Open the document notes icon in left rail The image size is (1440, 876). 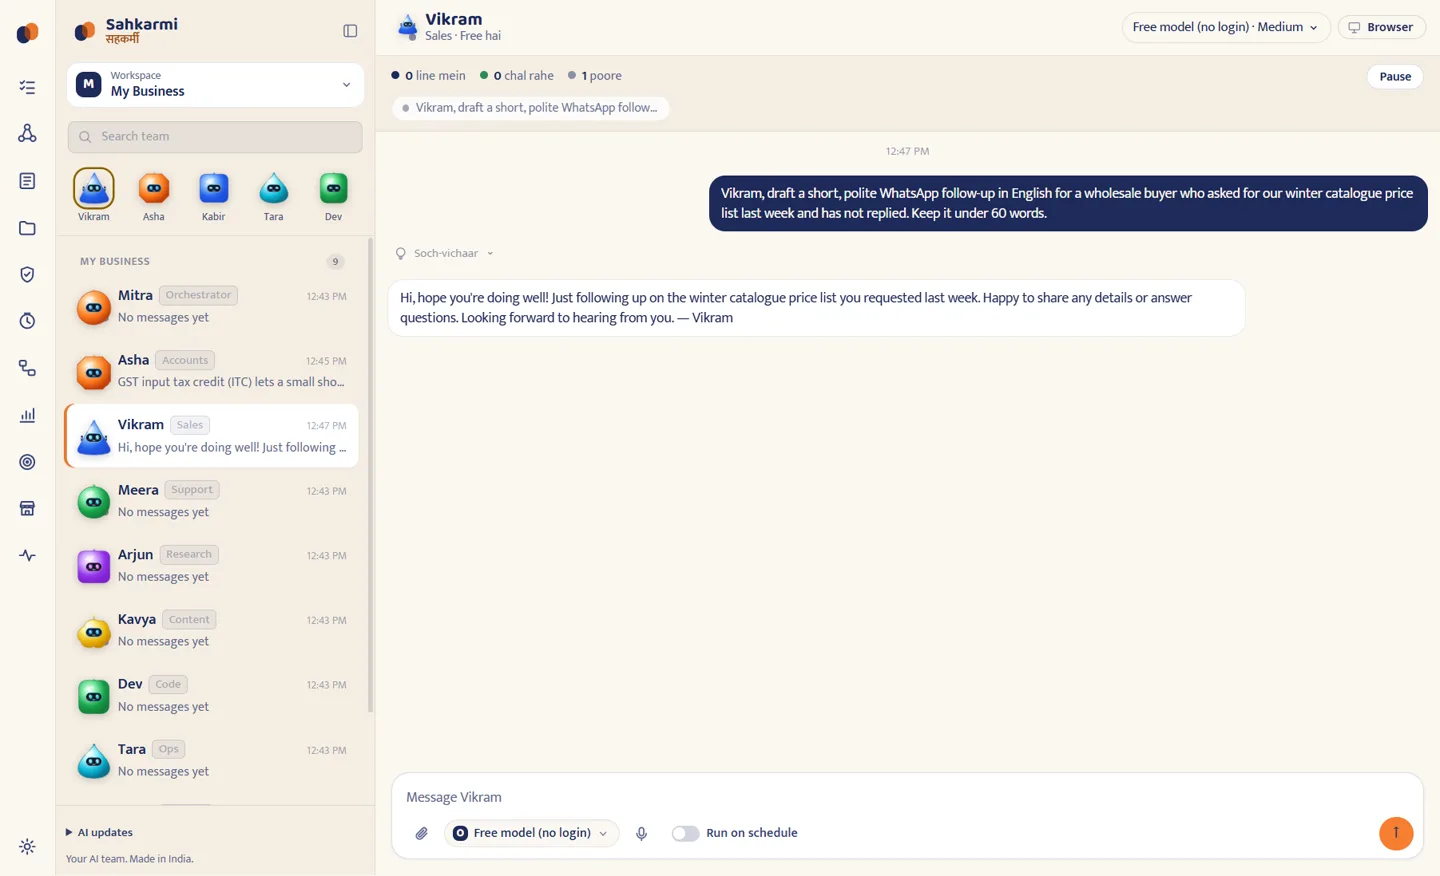27,181
